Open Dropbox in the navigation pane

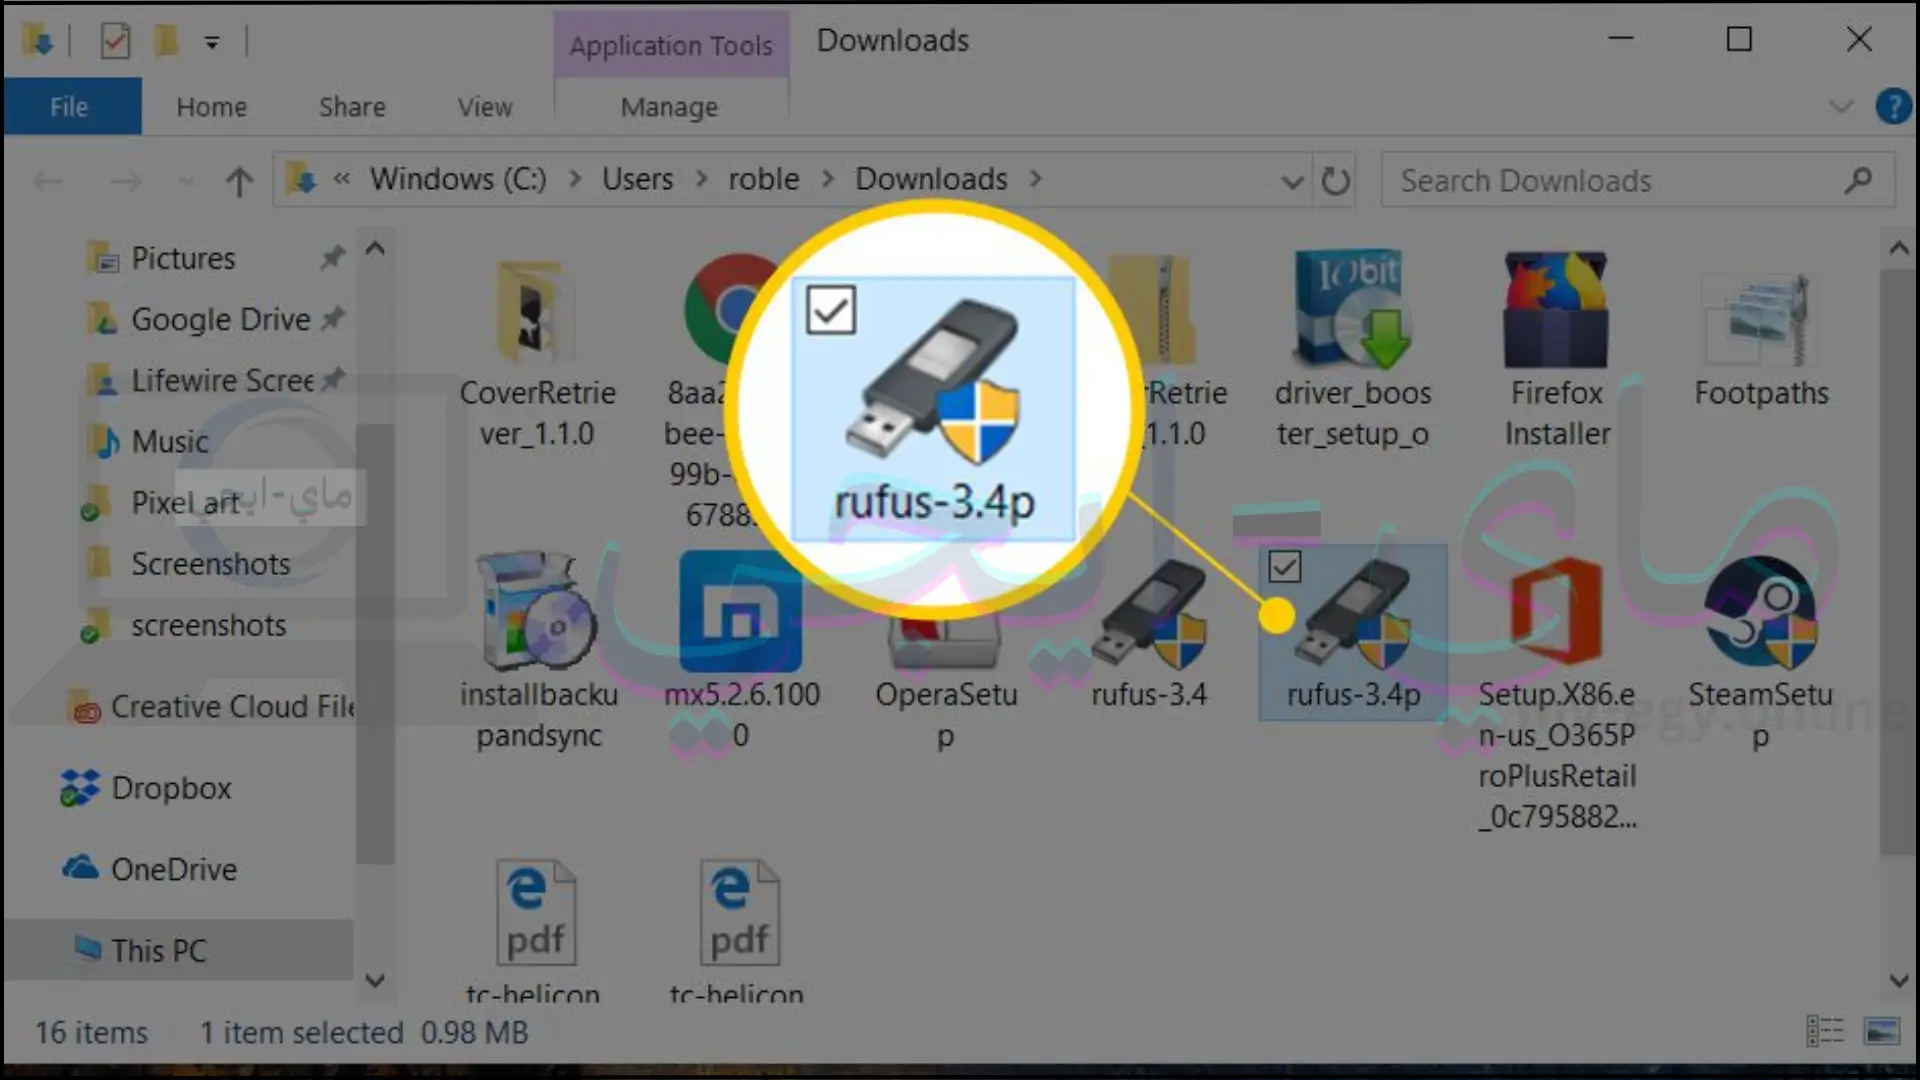point(171,788)
